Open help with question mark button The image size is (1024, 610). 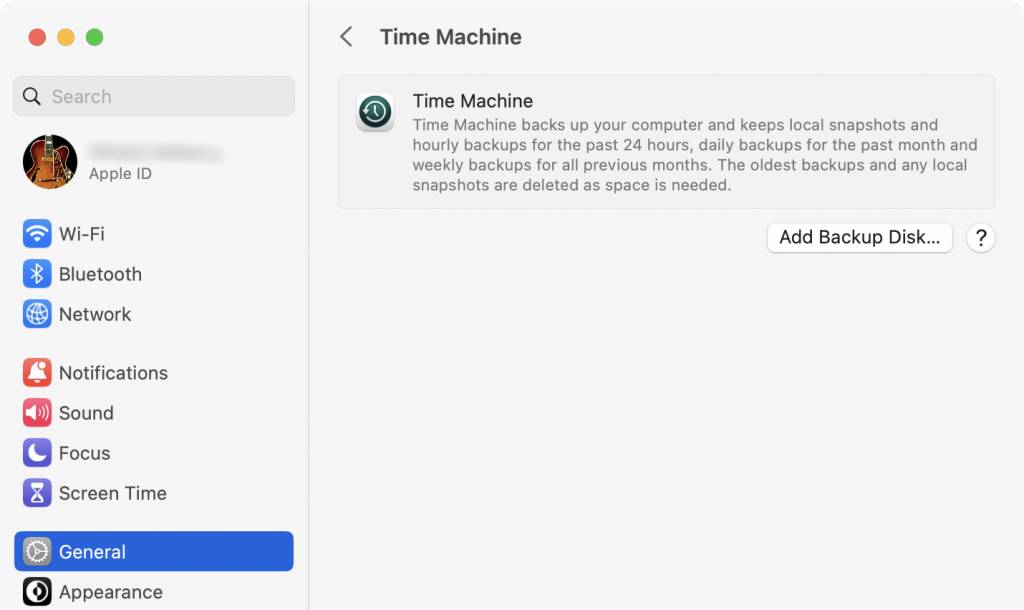click(980, 238)
